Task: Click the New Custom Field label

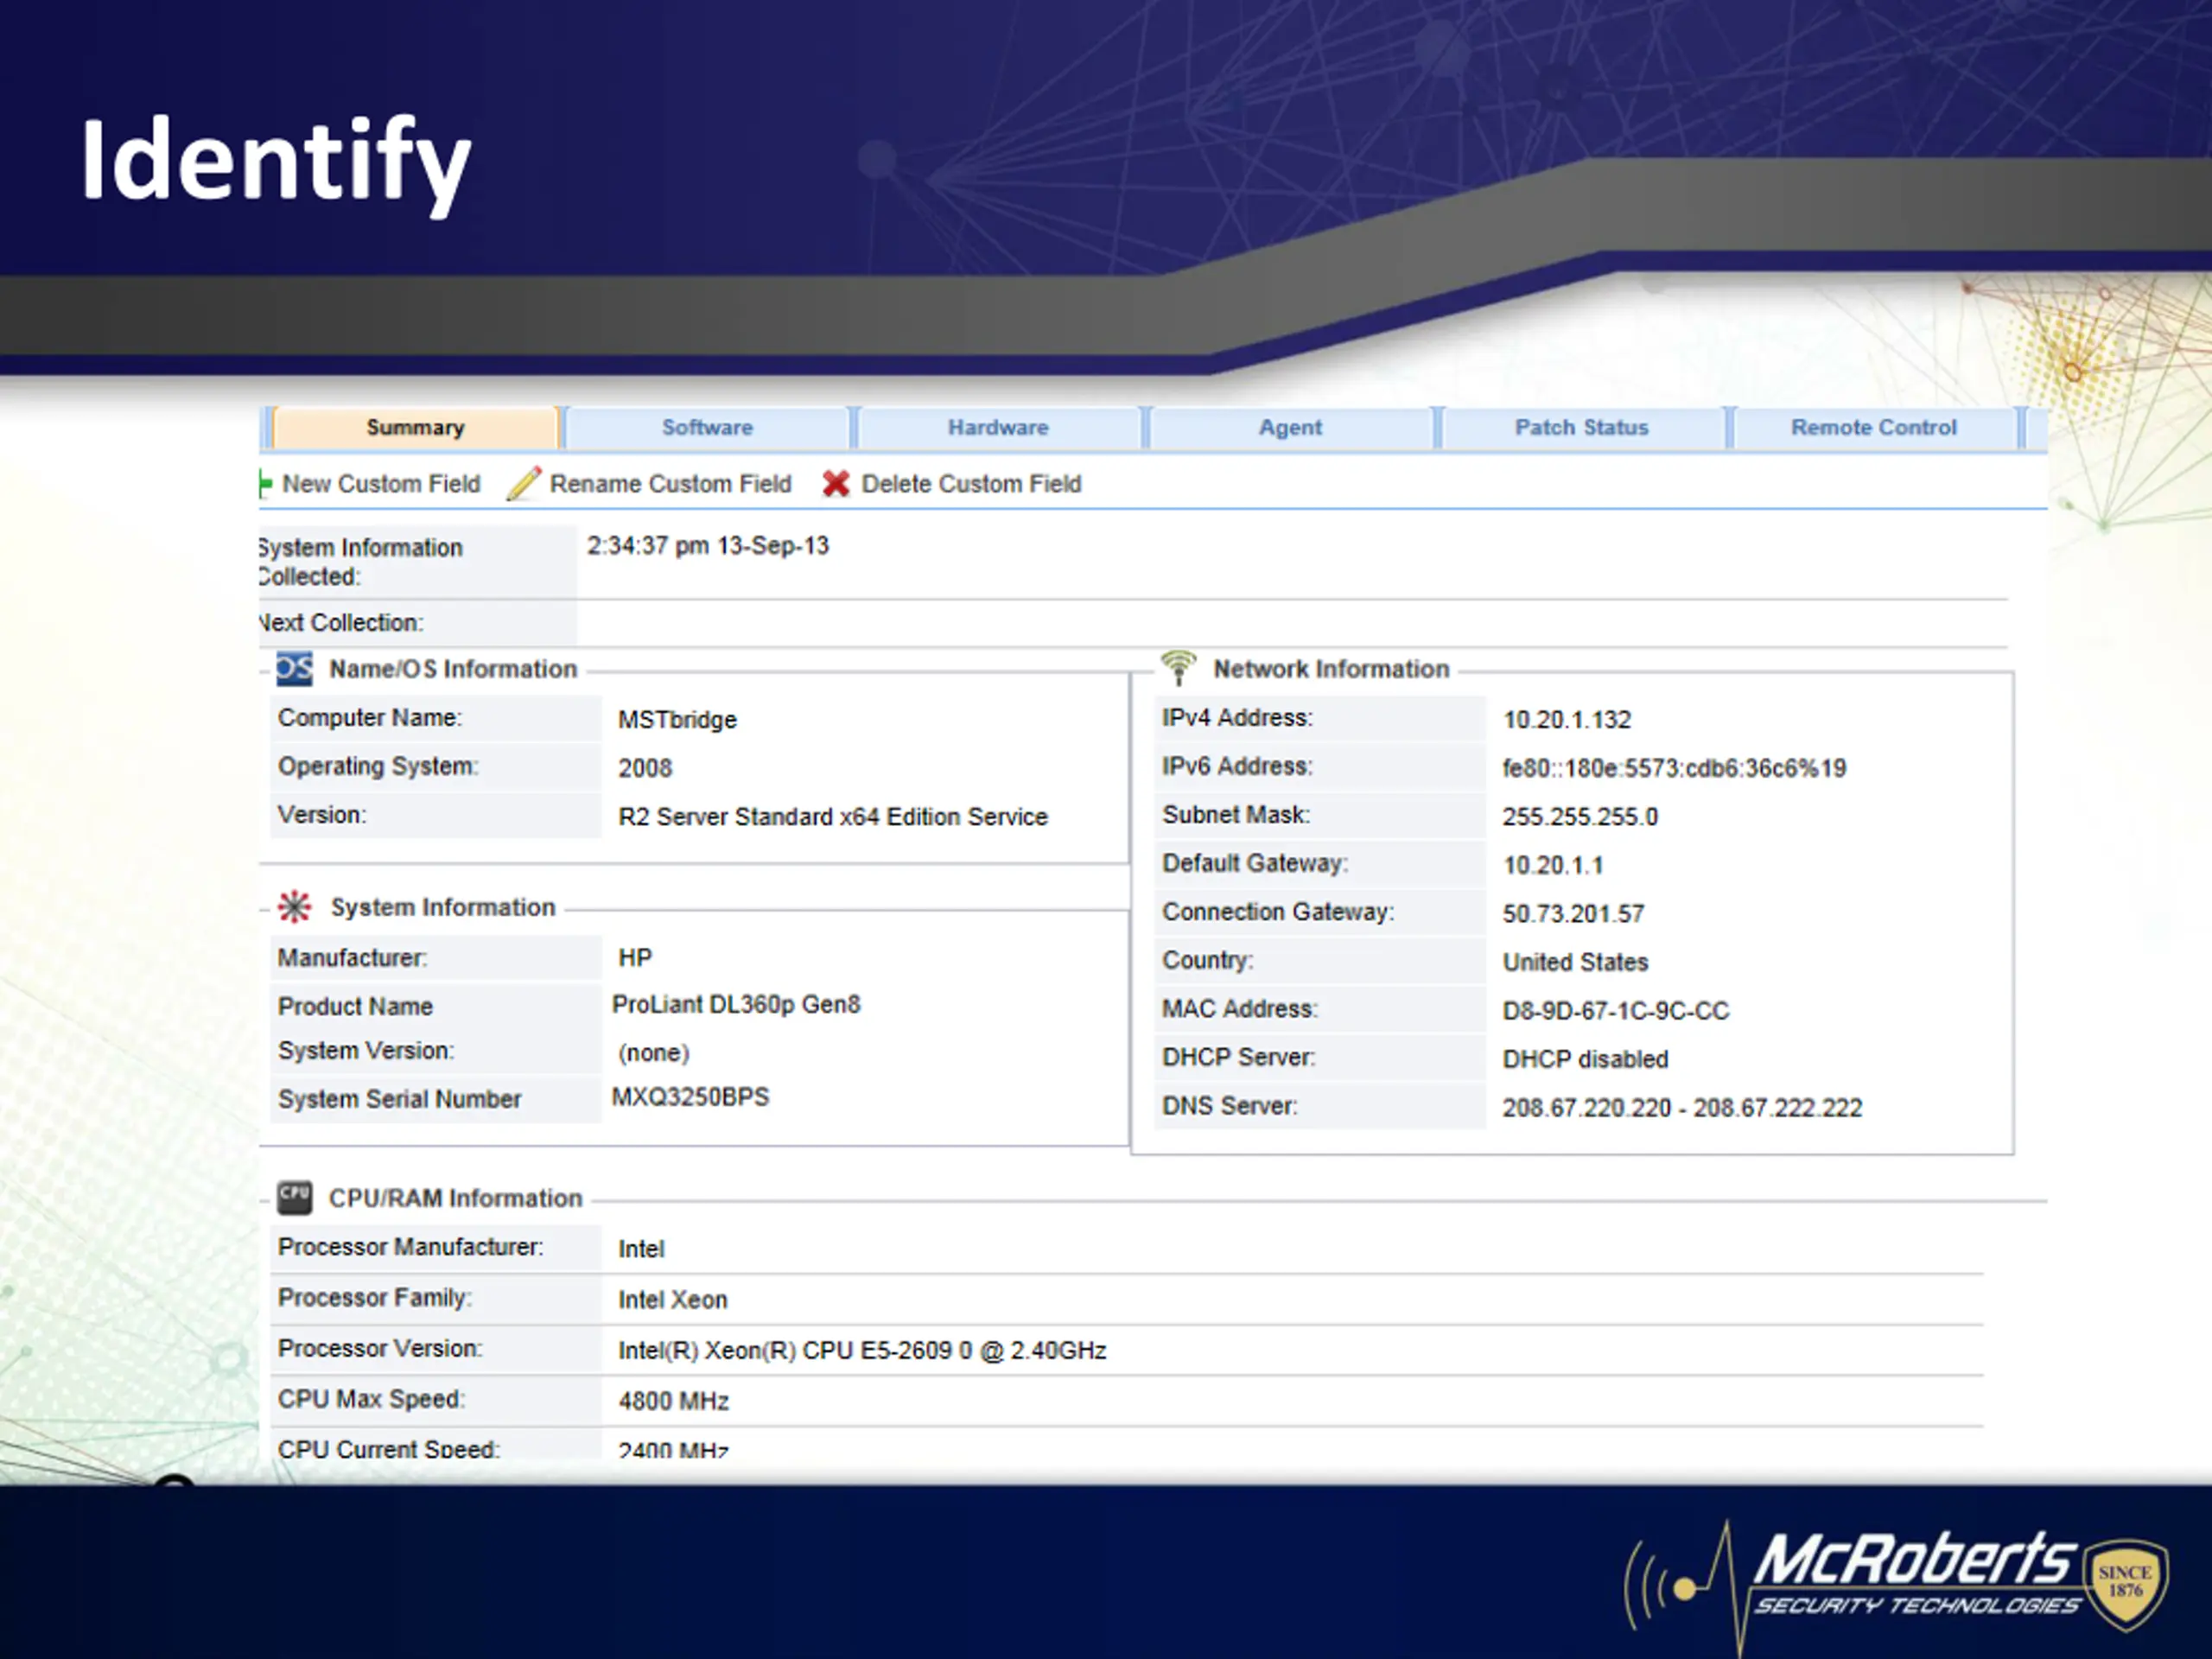Action: click(381, 484)
